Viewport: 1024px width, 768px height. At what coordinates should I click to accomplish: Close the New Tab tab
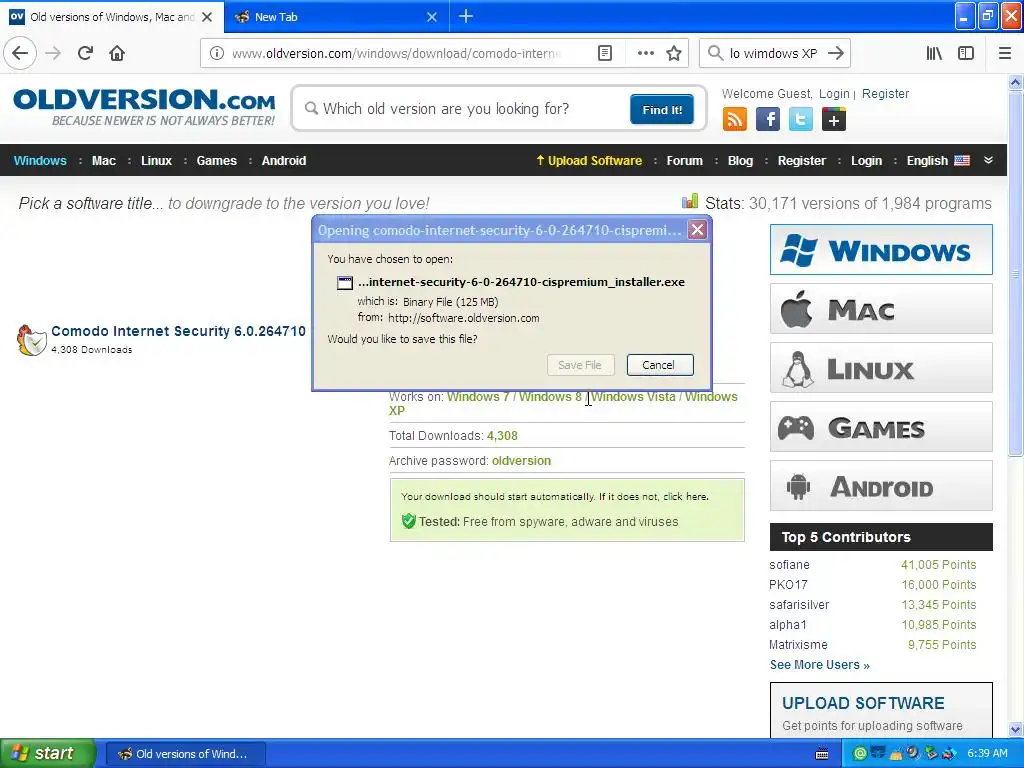432,17
